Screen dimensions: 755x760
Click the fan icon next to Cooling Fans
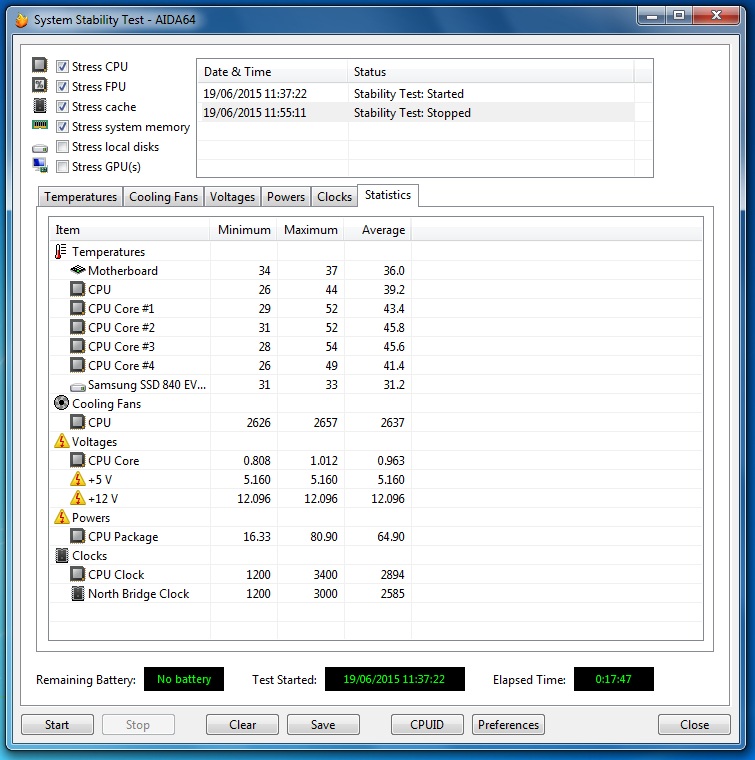point(61,404)
